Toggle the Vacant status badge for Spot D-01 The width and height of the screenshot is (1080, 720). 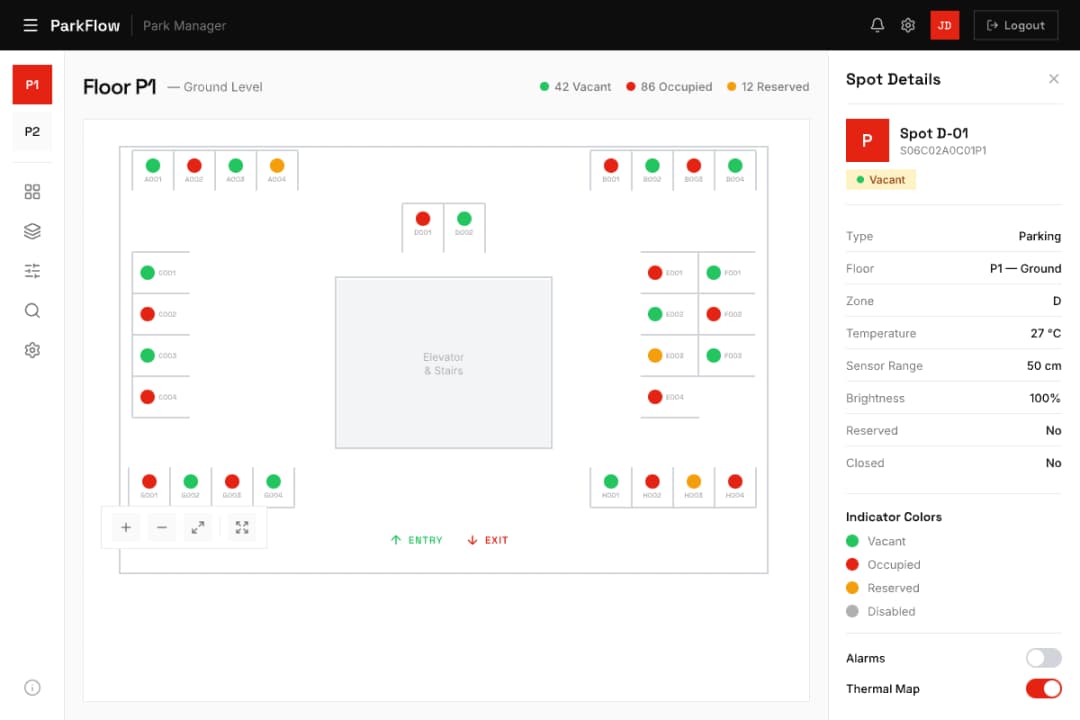pos(880,179)
